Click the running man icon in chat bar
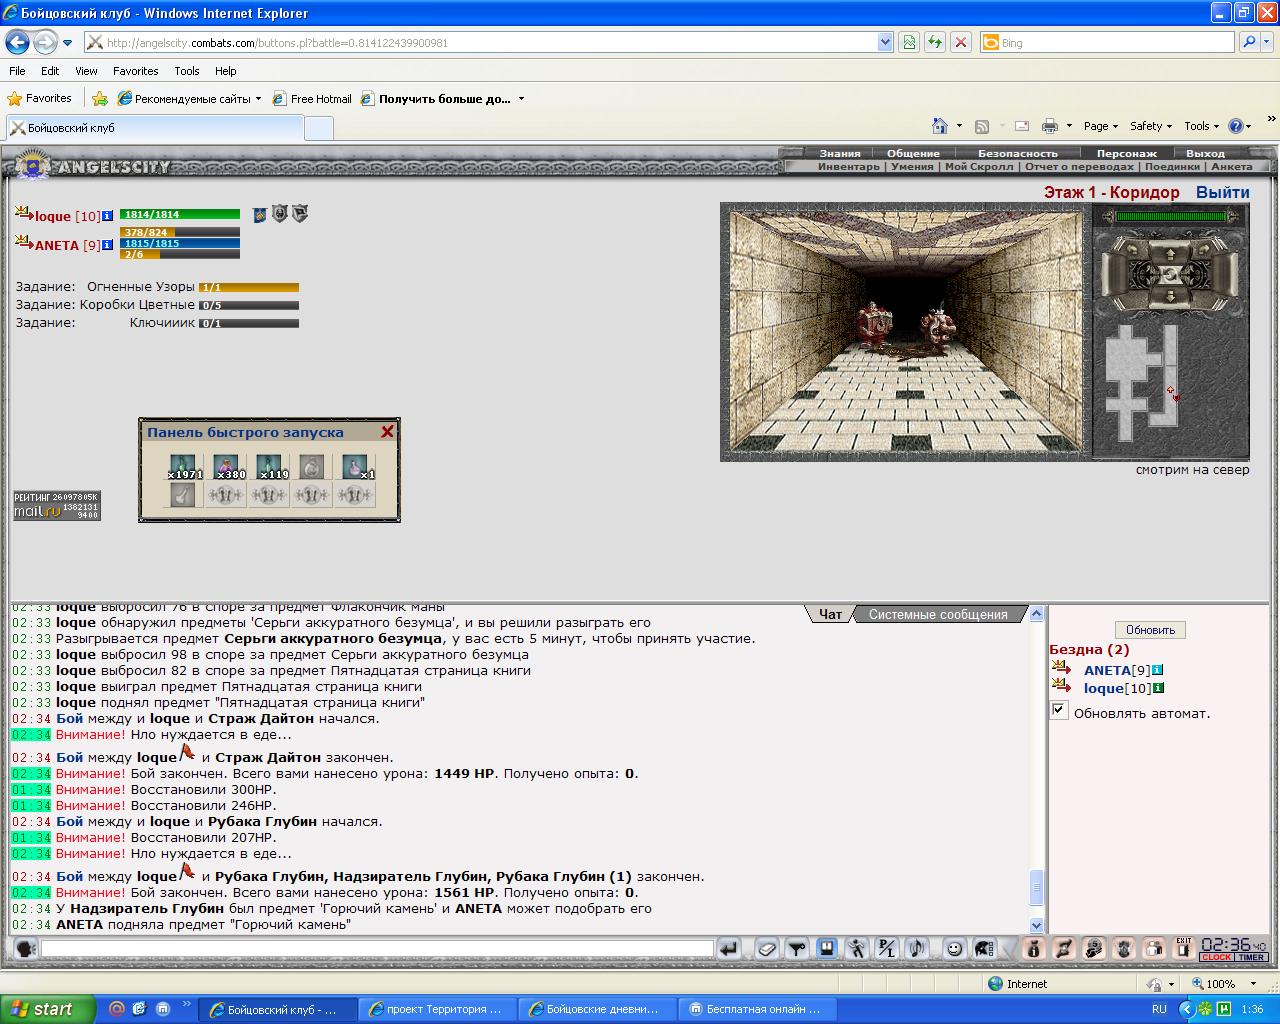 click(x=856, y=948)
